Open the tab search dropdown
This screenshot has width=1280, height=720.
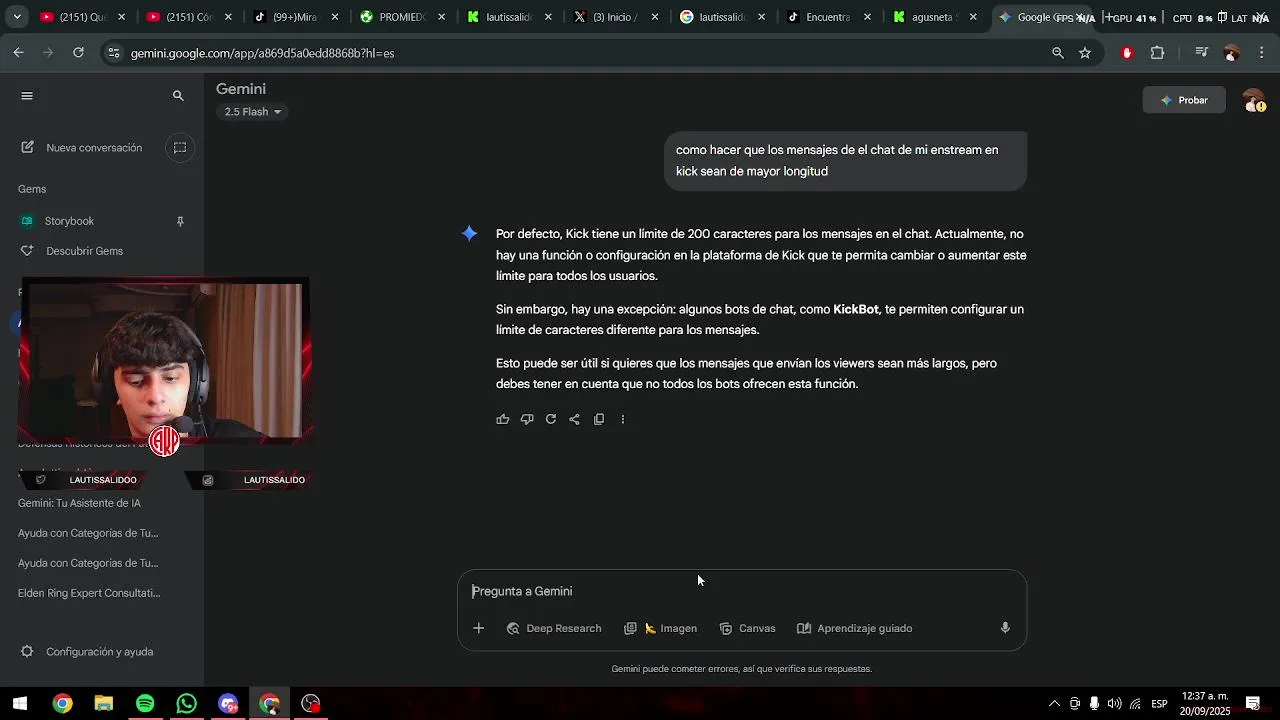(17, 17)
